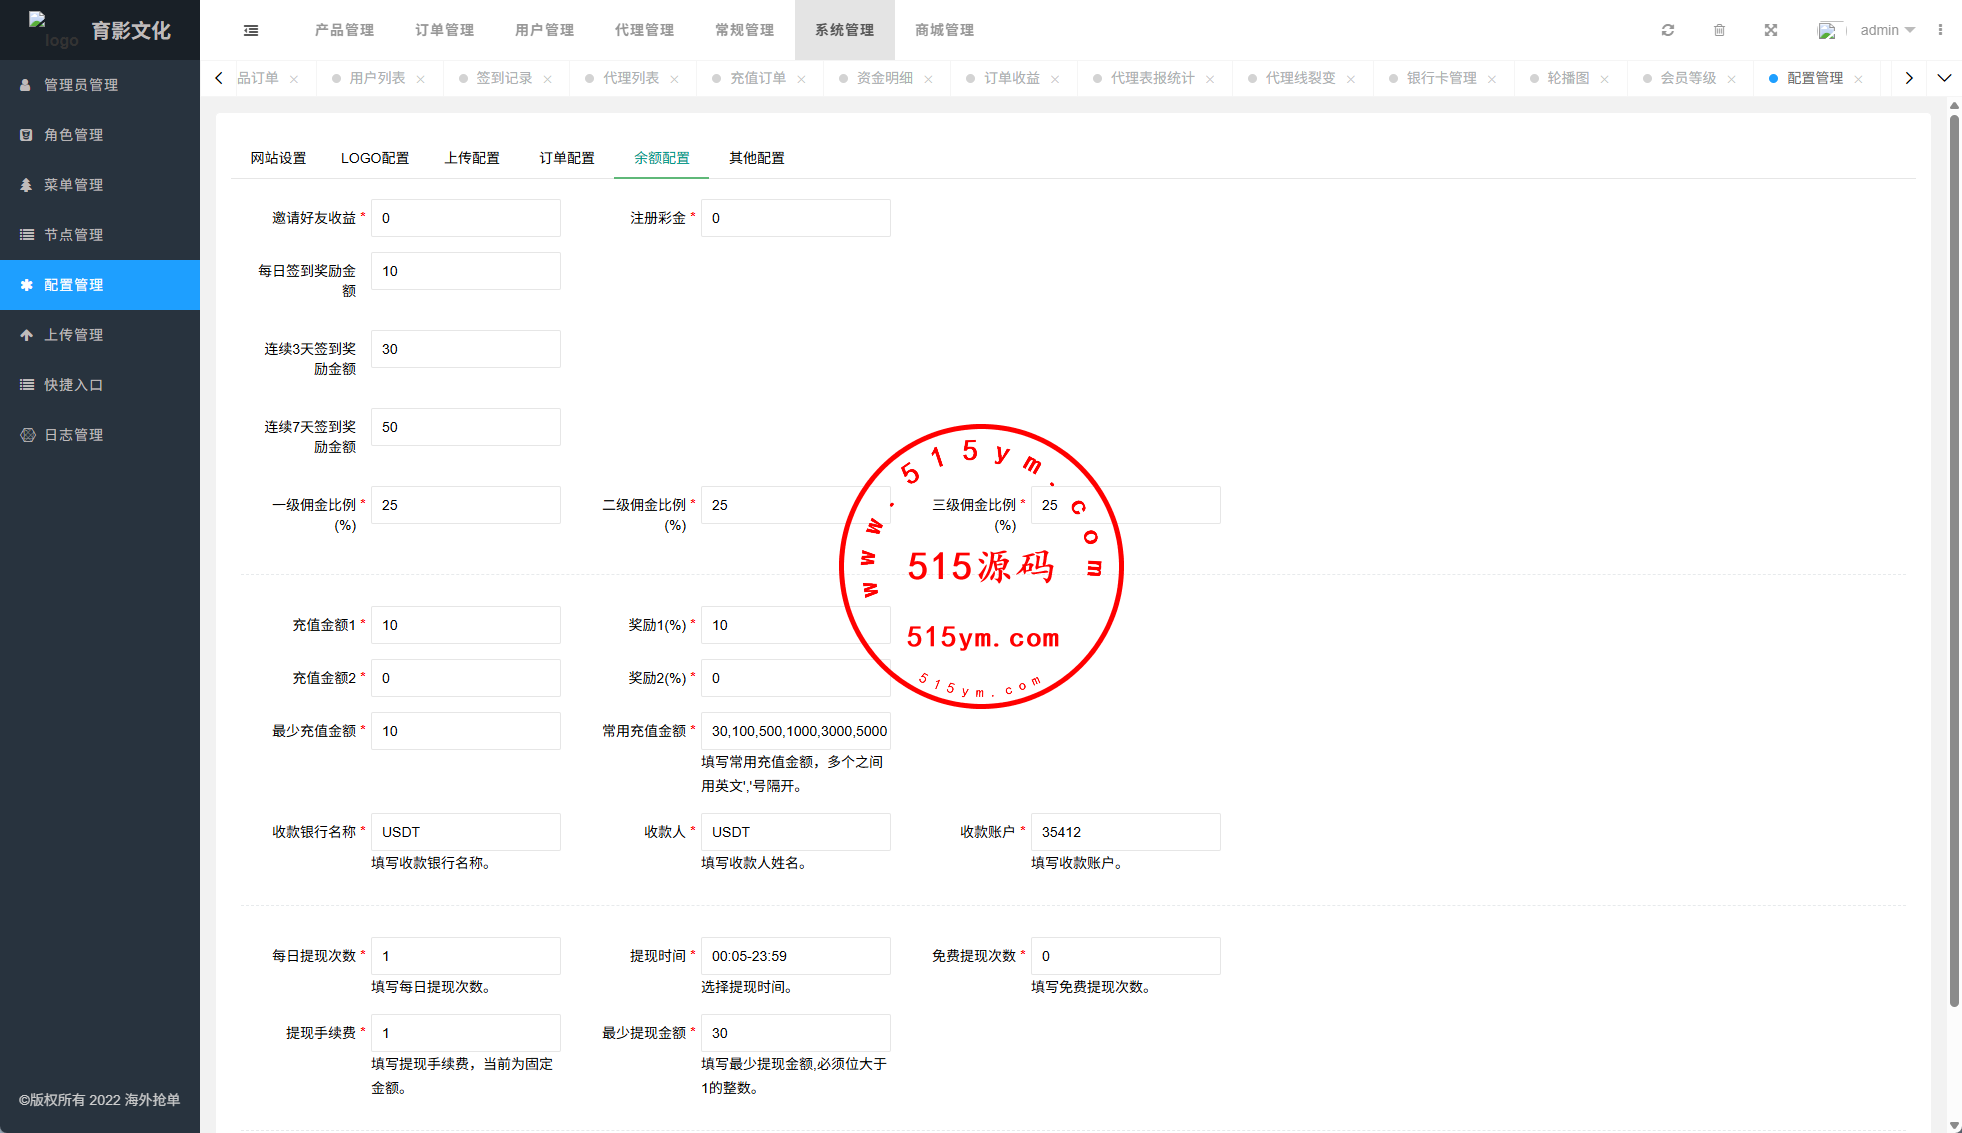The image size is (1962, 1133).
Task: Toggle fullscreen with the expand icon
Action: (1771, 30)
